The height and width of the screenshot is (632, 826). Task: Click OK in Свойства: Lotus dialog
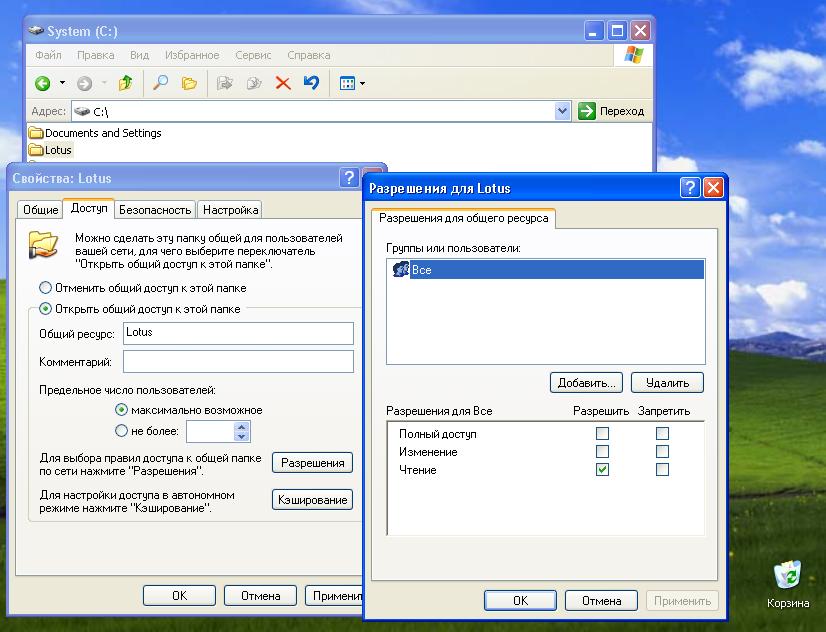tap(179, 596)
